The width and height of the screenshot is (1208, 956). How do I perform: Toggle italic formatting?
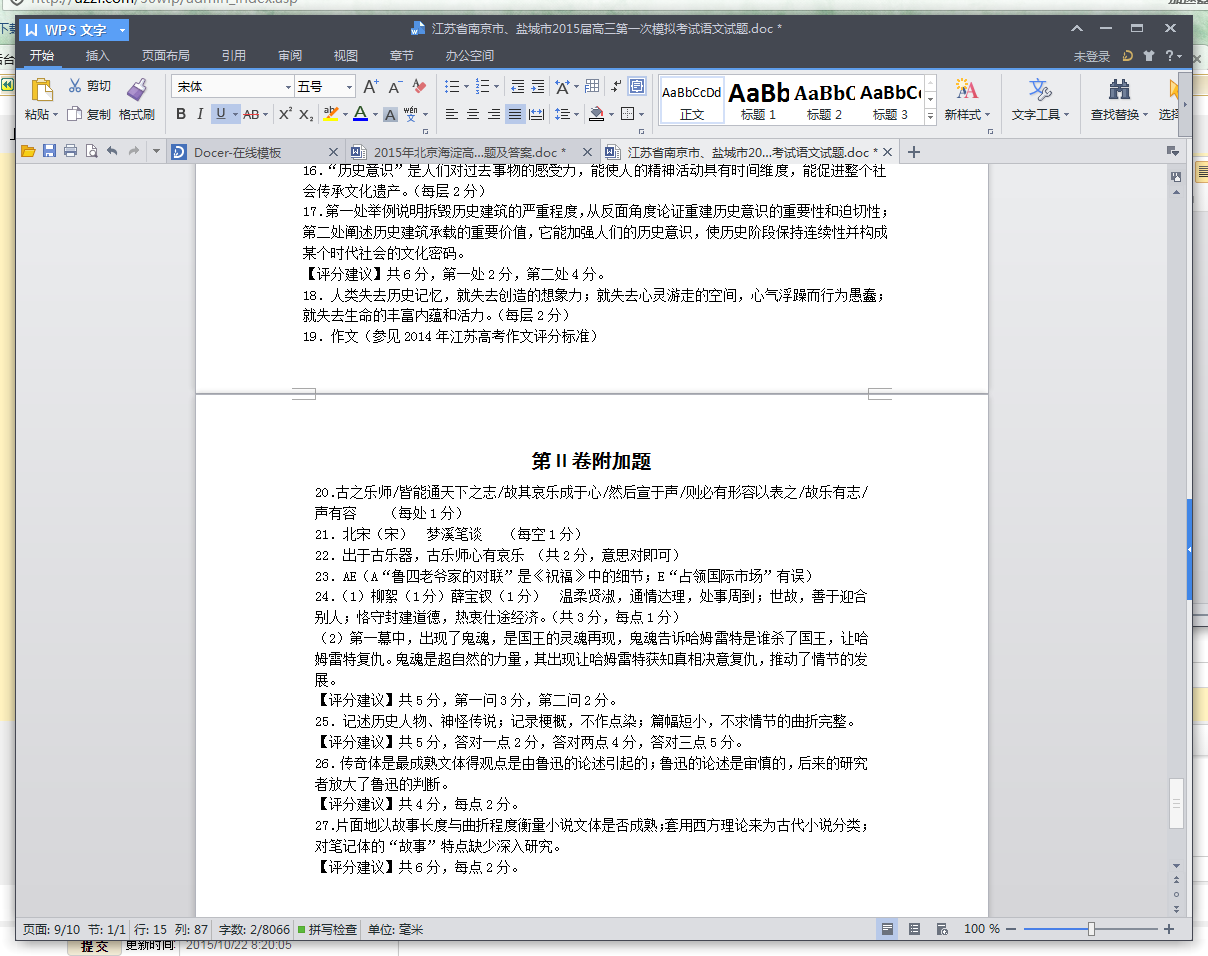pos(200,114)
